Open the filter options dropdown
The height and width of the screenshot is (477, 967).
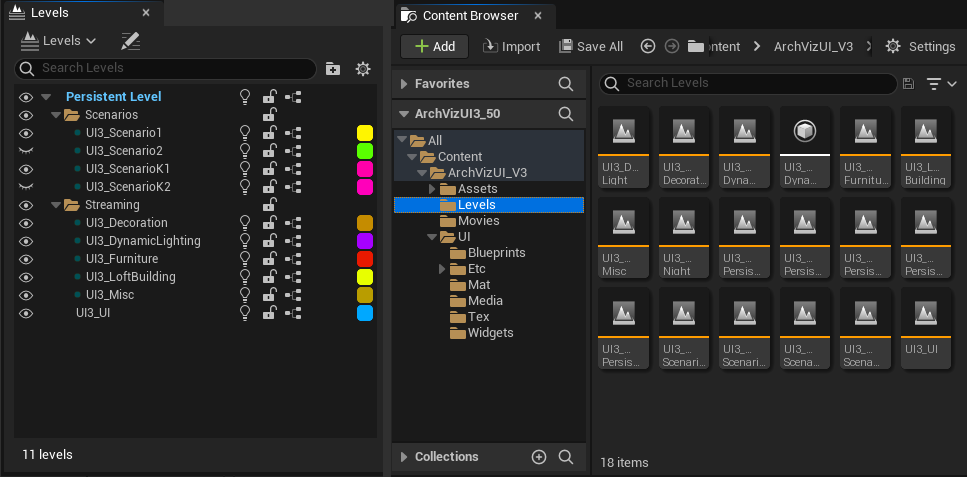(x=941, y=84)
